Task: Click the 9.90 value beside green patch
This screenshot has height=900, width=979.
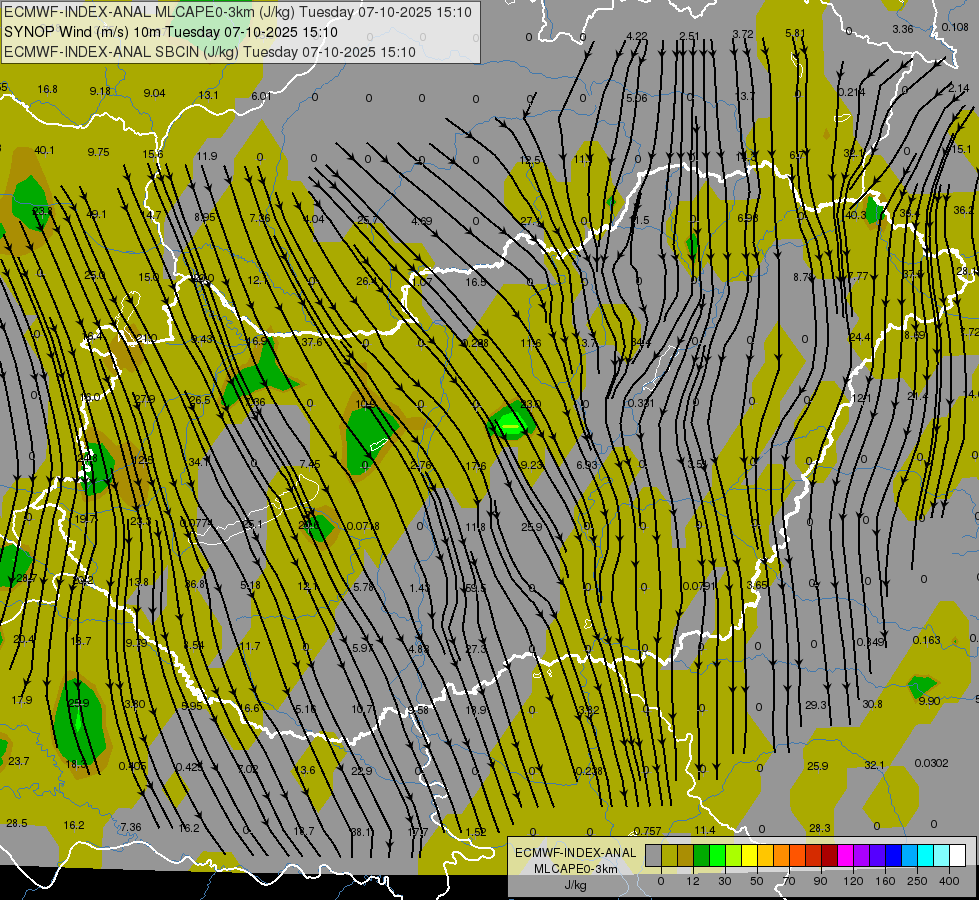Action: (x=929, y=701)
